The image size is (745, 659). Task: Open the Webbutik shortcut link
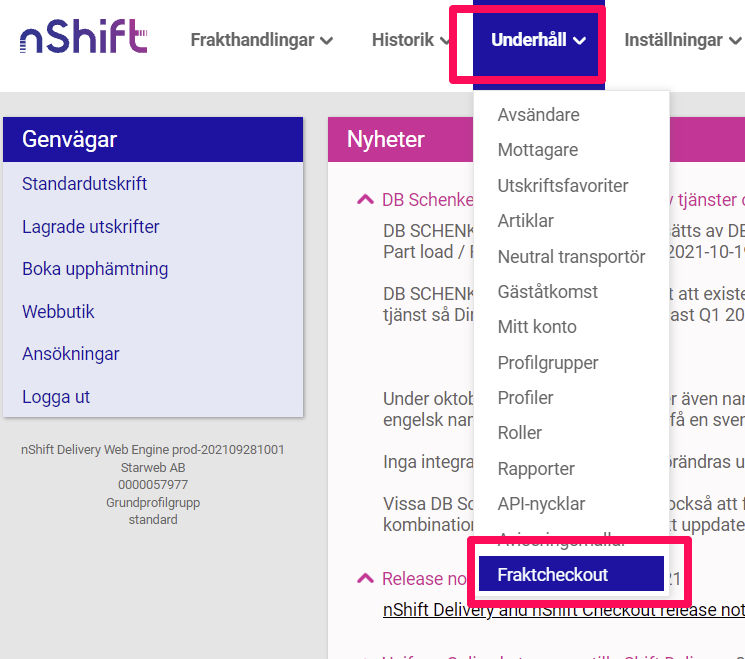(58, 312)
